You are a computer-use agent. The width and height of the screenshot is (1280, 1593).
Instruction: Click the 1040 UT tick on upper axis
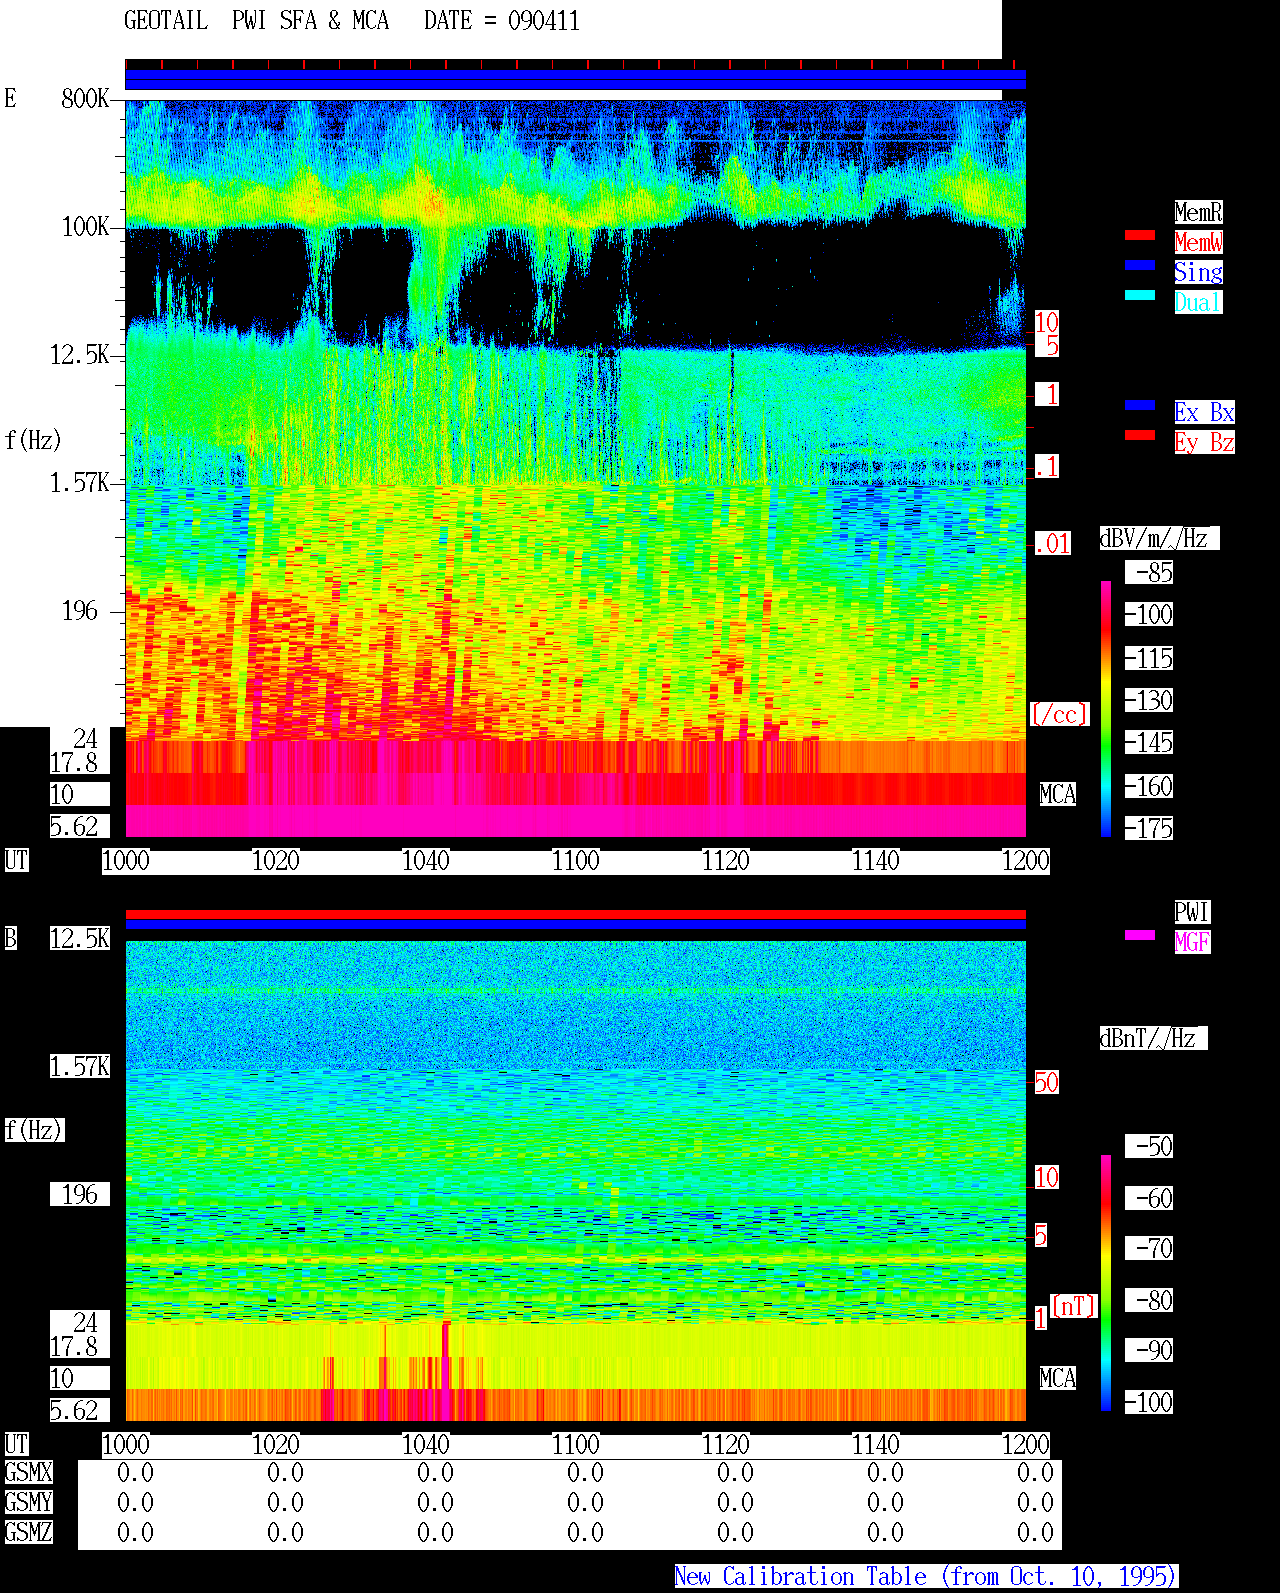pos(426,861)
